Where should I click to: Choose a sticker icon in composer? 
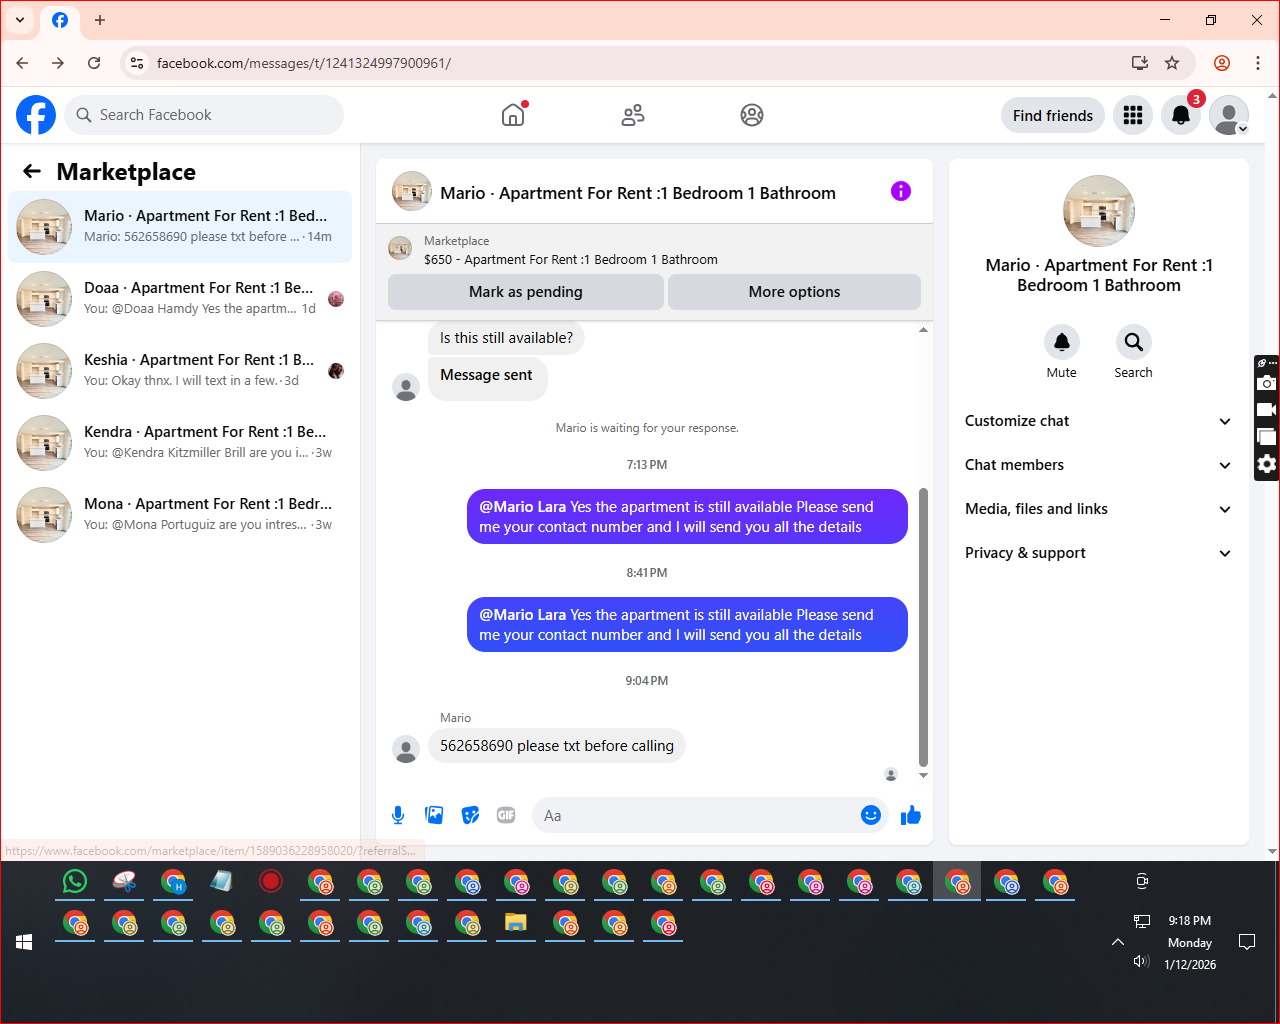(x=470, y=815)
